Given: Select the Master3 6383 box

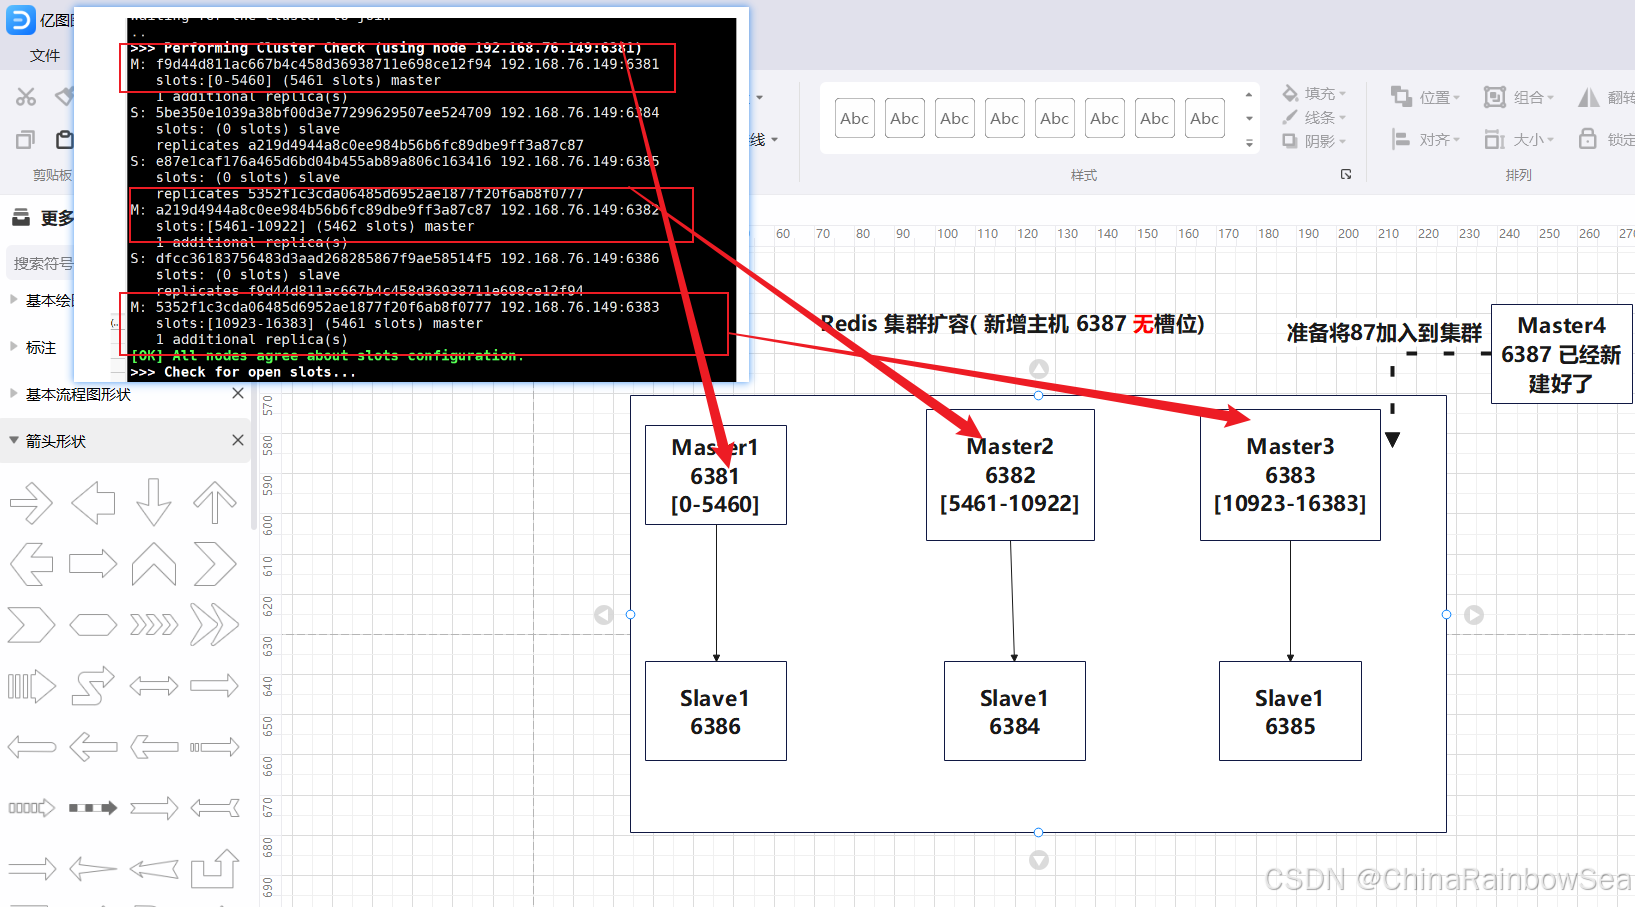Looking at the screenshot, I should point(1290,475).
